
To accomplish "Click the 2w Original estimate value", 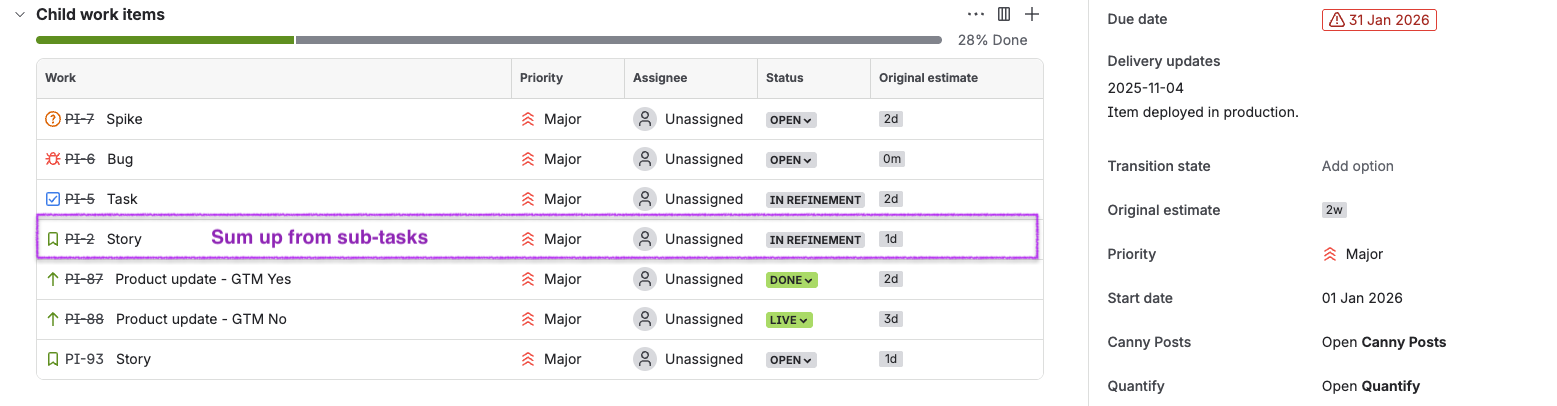I will click(x=1334, y=210).
